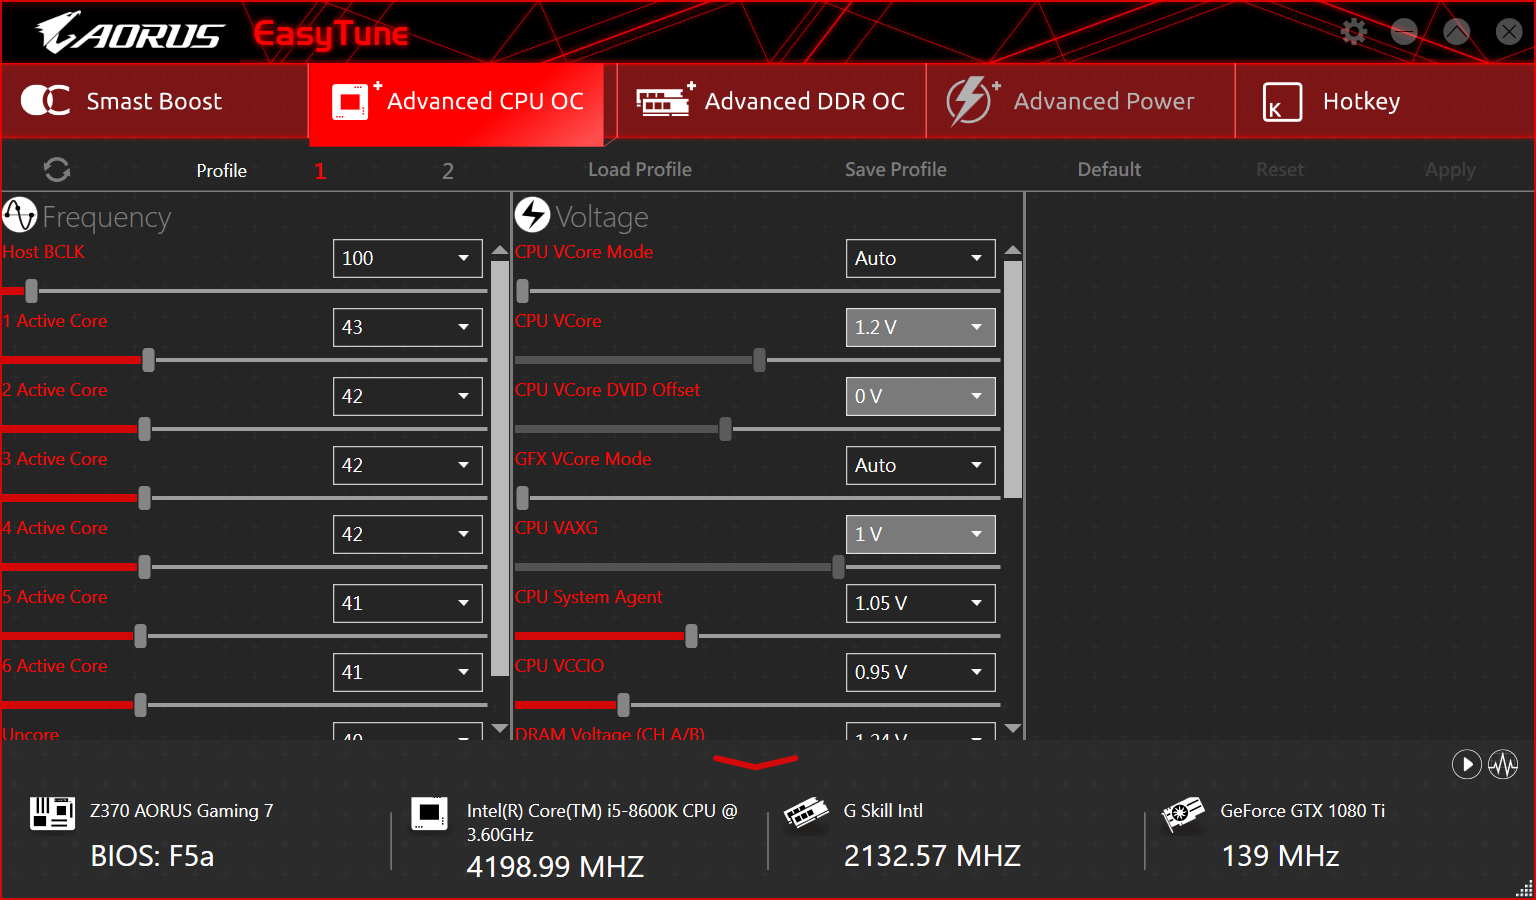Switch to the Hotkey tab
This screenshot has height=900, width=1536.
coord(1385,101)
